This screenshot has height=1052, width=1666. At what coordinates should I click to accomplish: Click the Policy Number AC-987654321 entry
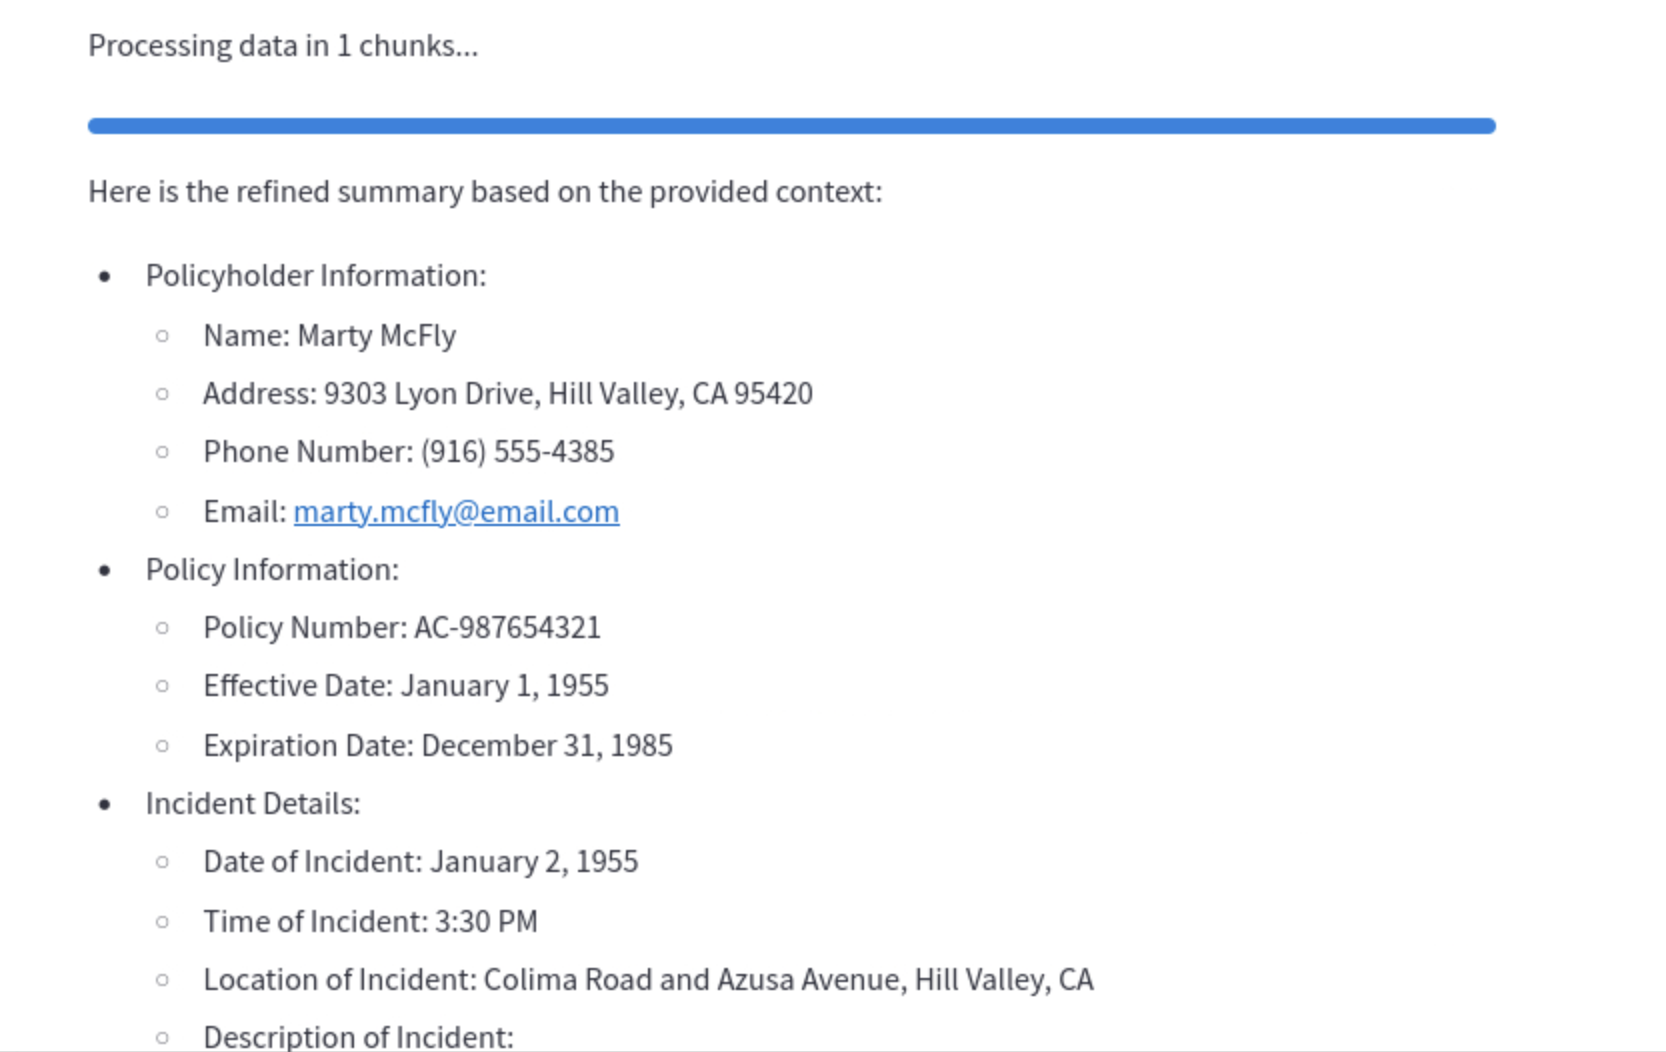401,627
